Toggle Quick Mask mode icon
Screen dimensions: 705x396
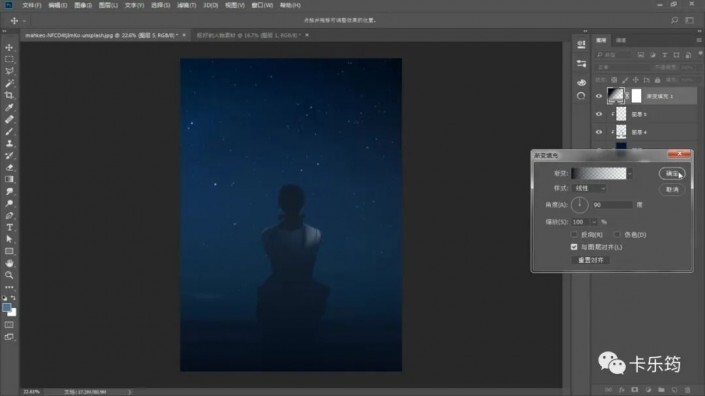pos(9,325)
